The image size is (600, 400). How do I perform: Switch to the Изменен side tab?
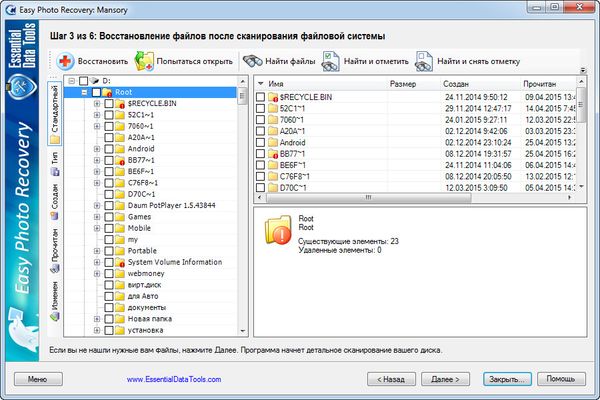tap(55, 300)
